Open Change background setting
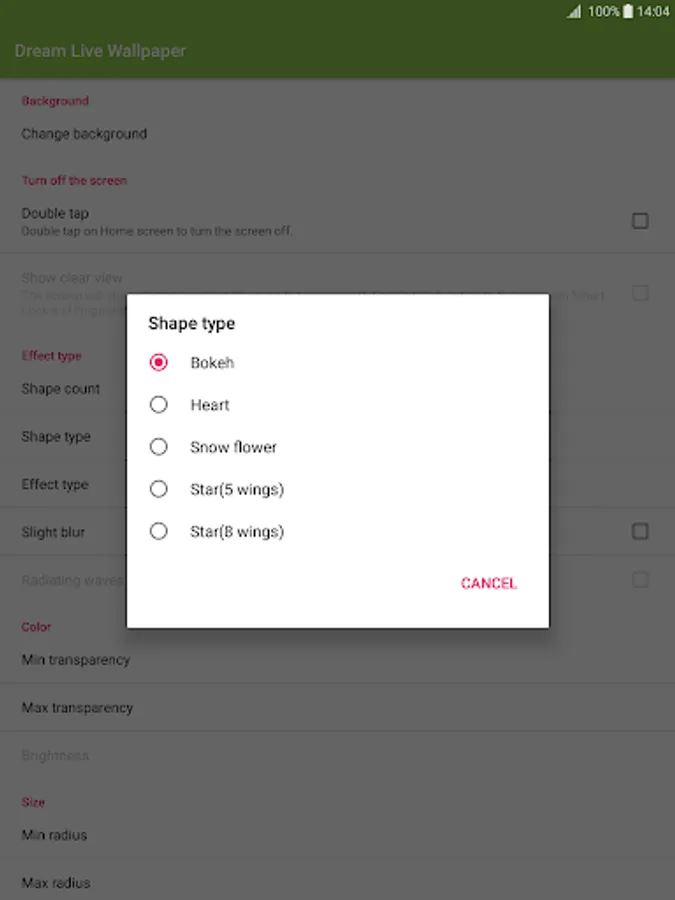 tap(85, 134)
